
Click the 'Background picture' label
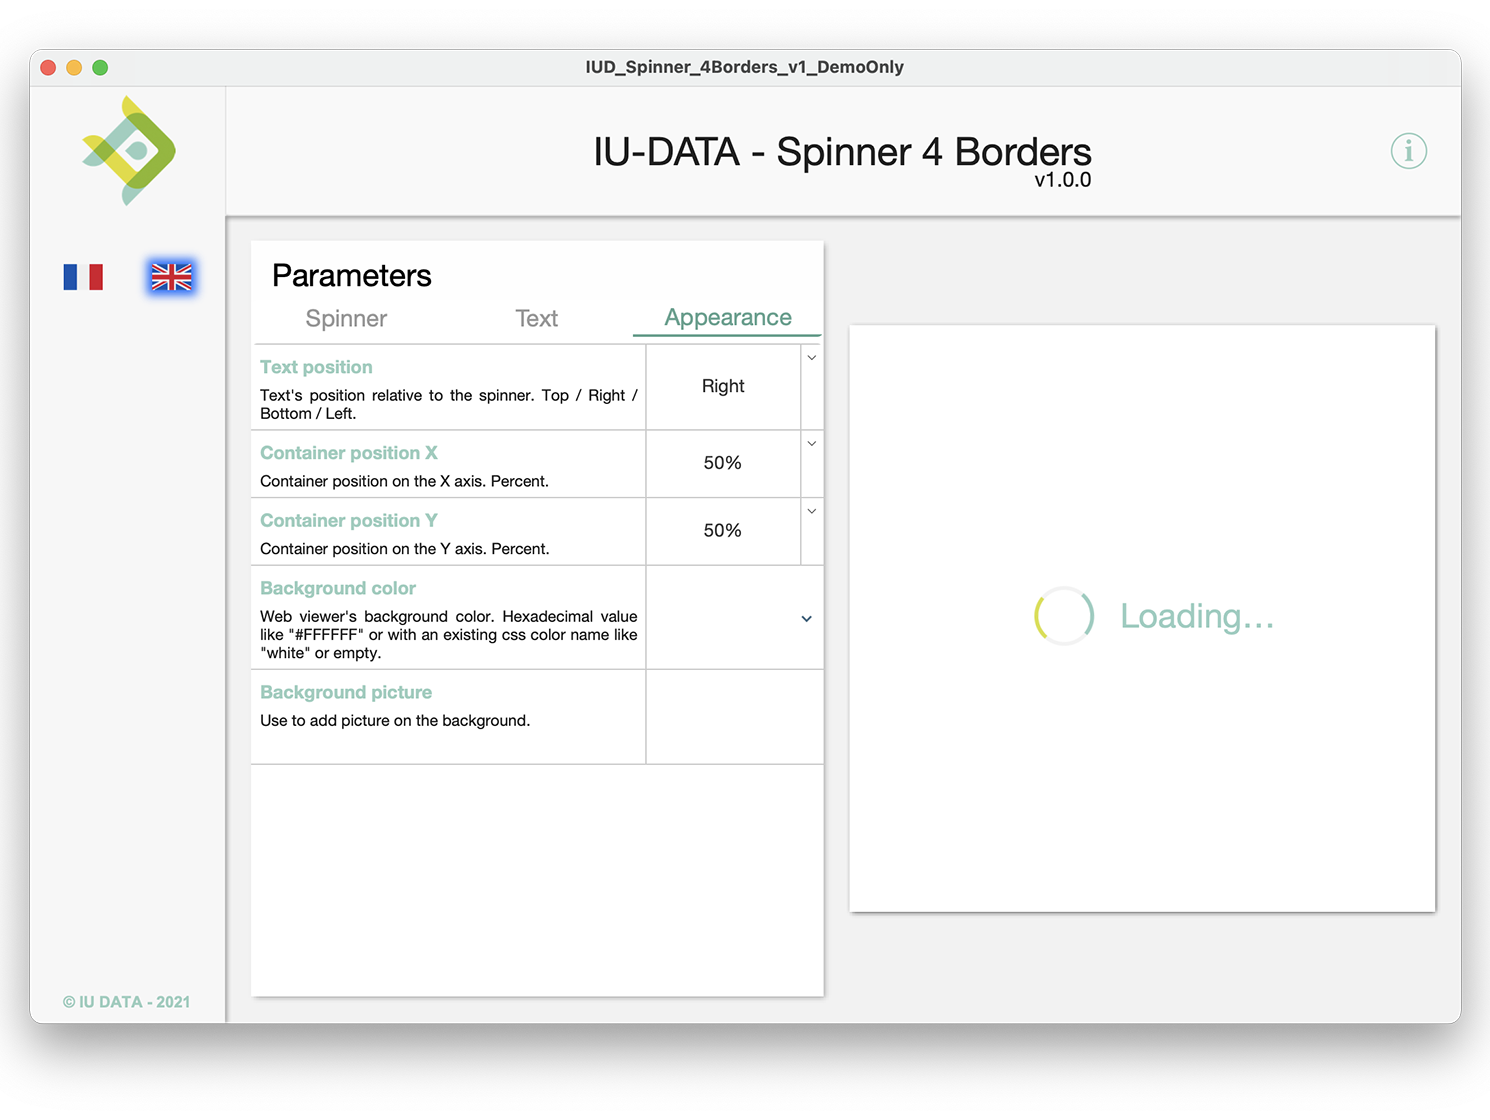346,692
